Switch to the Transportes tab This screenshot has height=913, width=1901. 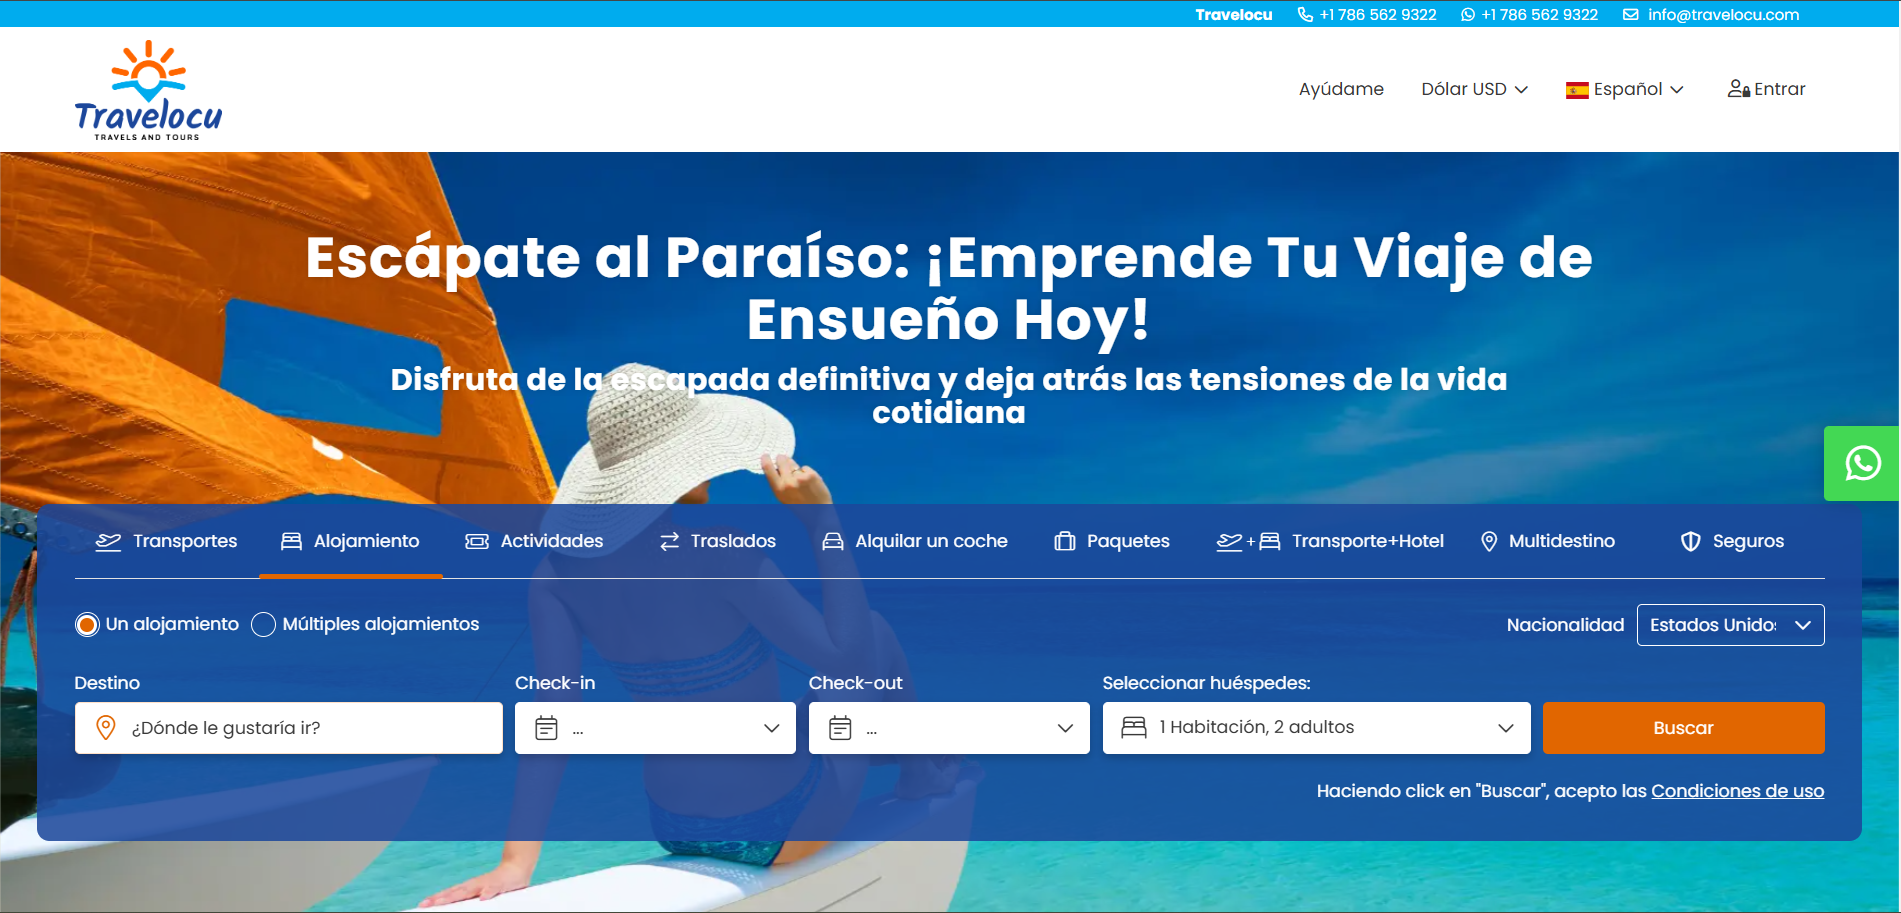(166, 541)
